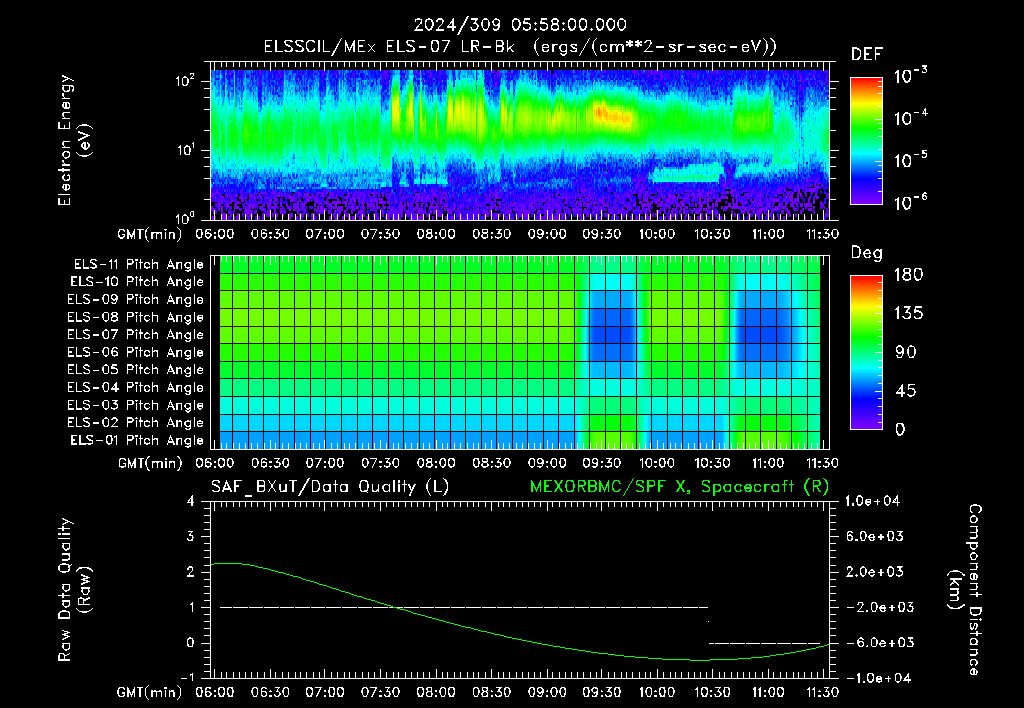Click the 'ELS-11 Pitch Angle' row label
1024x708 pixels.
pos(138,265)
